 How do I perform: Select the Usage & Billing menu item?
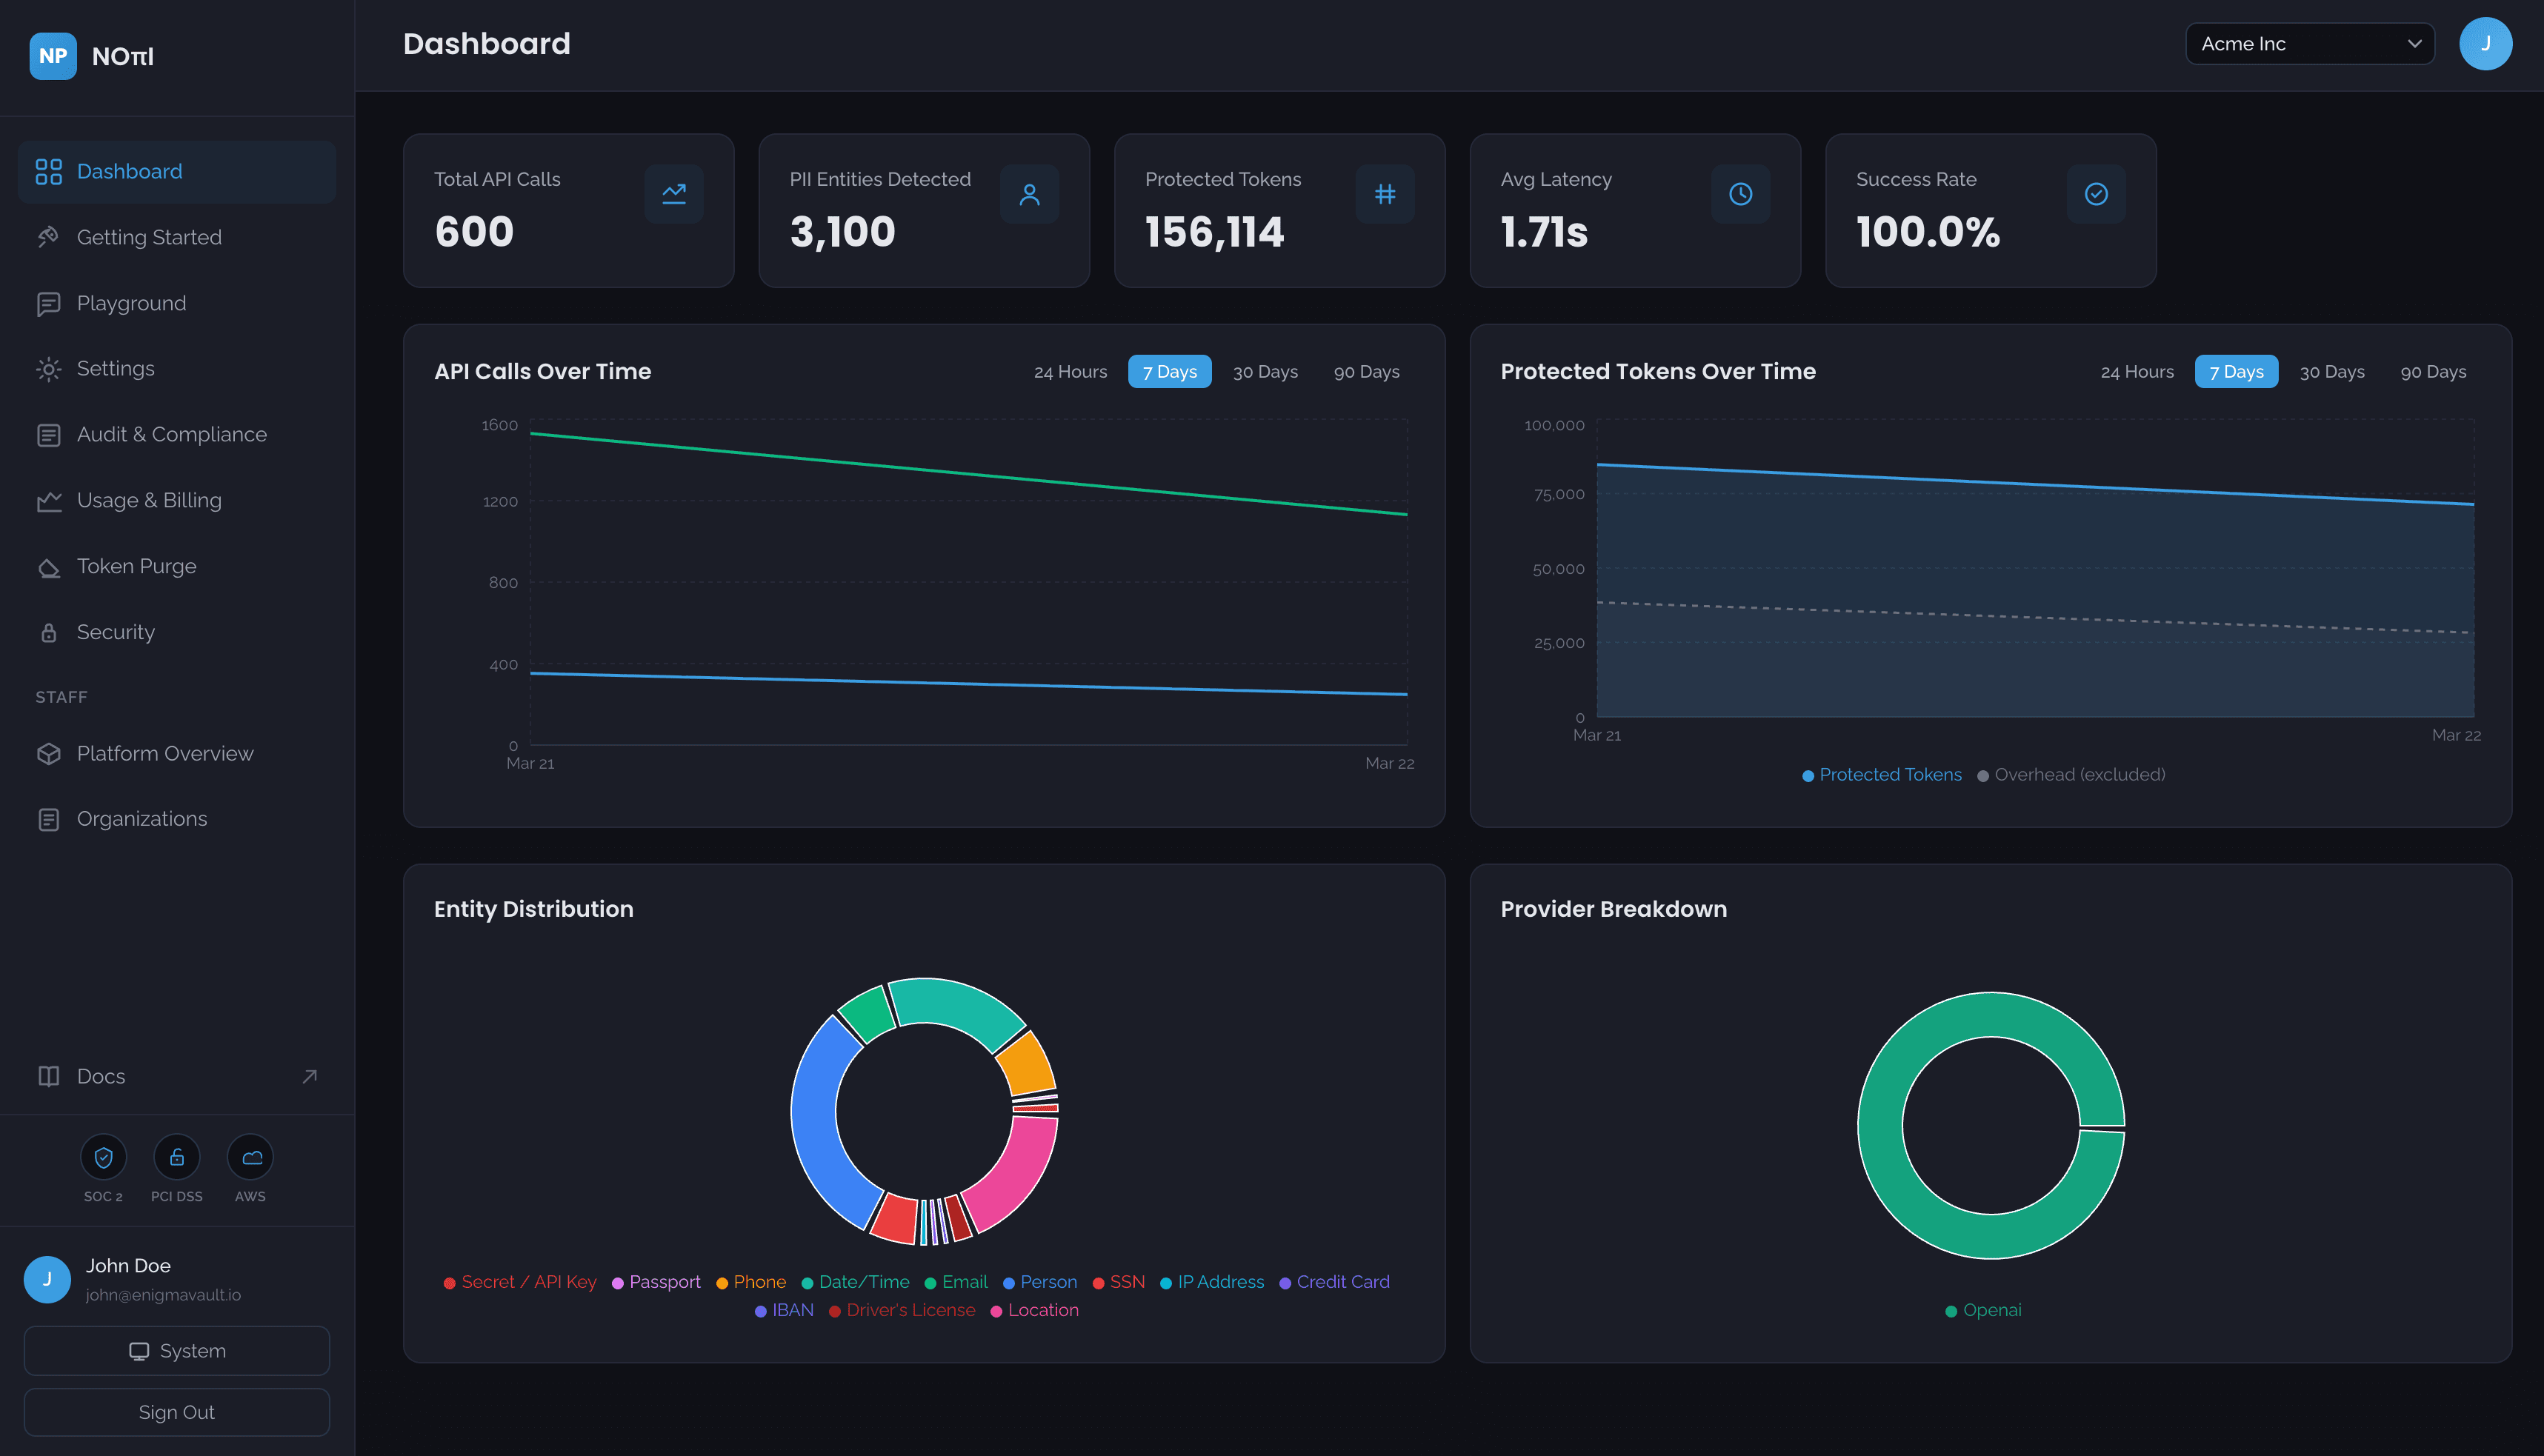pyautogui.click(x=150, y=500)
